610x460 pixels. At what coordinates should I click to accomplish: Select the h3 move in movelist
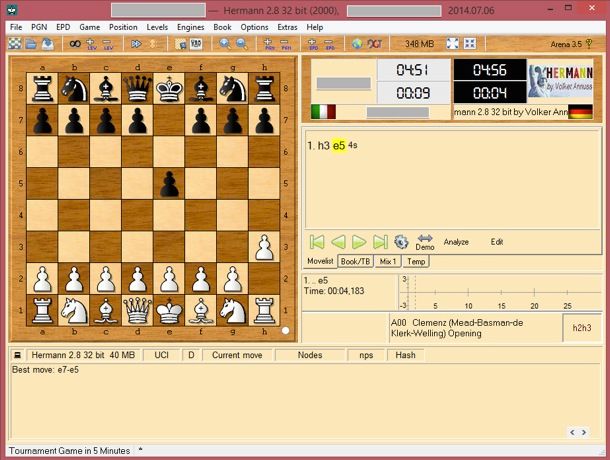coord(324,146)
